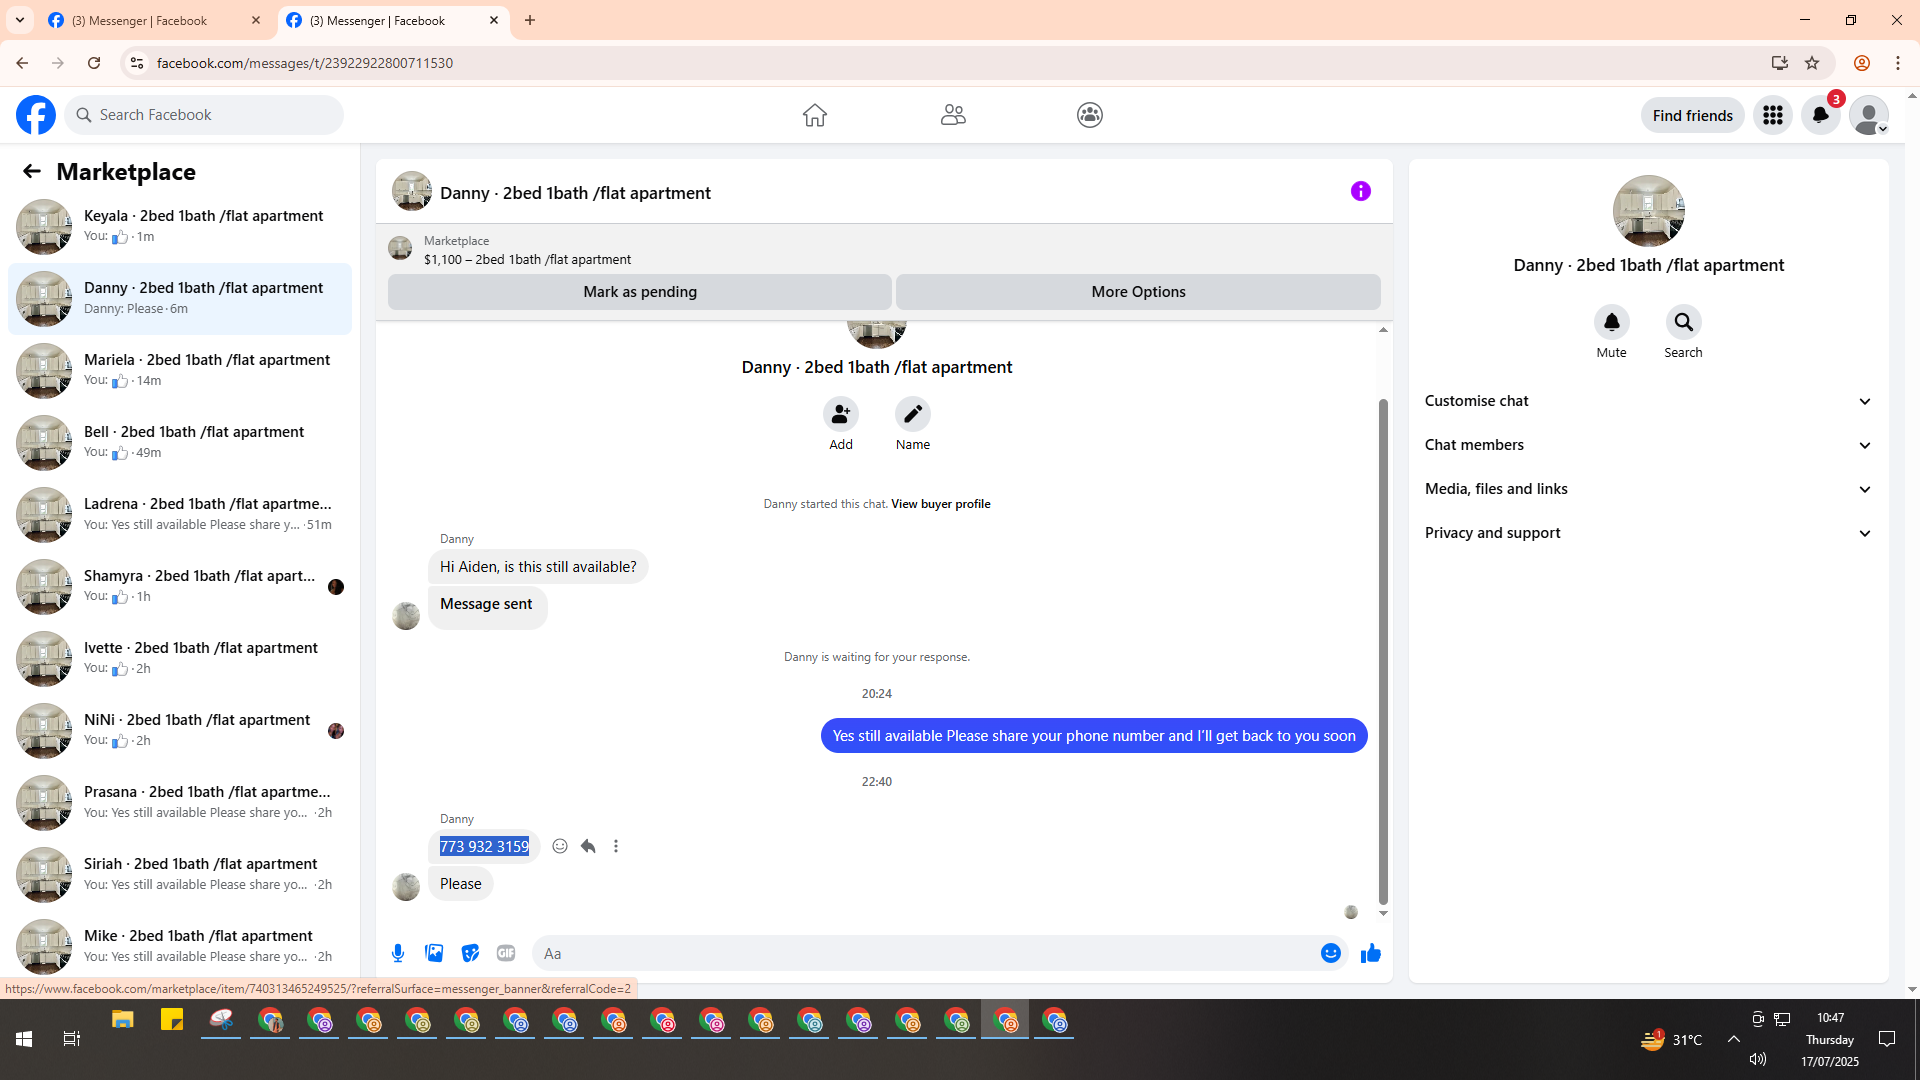The height and width of the screenshot is (1080, 1920).
Task: View site information icon in address bar
Action: coord(136,63)
